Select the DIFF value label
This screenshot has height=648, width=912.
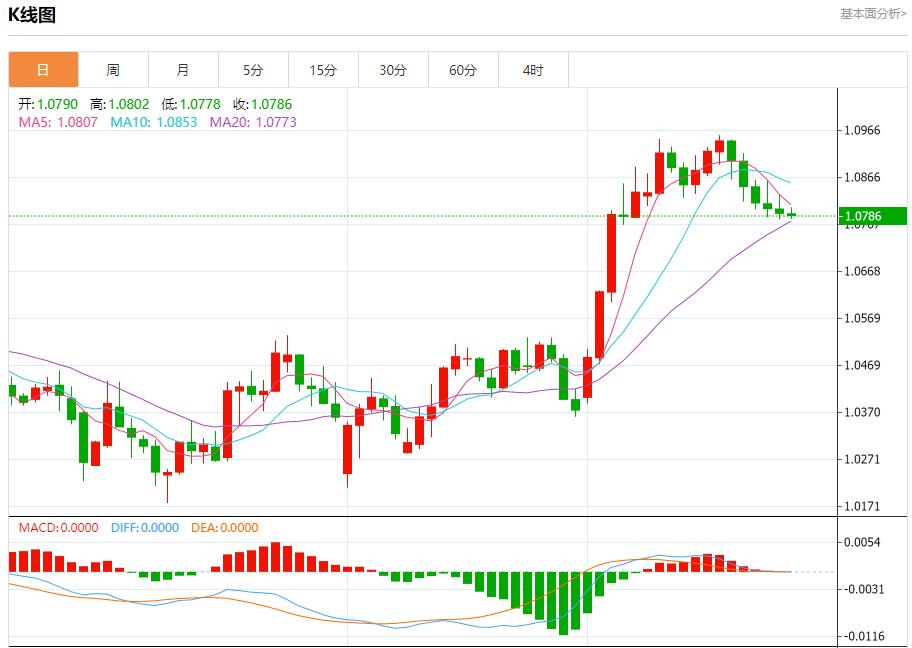click(145, 527)
